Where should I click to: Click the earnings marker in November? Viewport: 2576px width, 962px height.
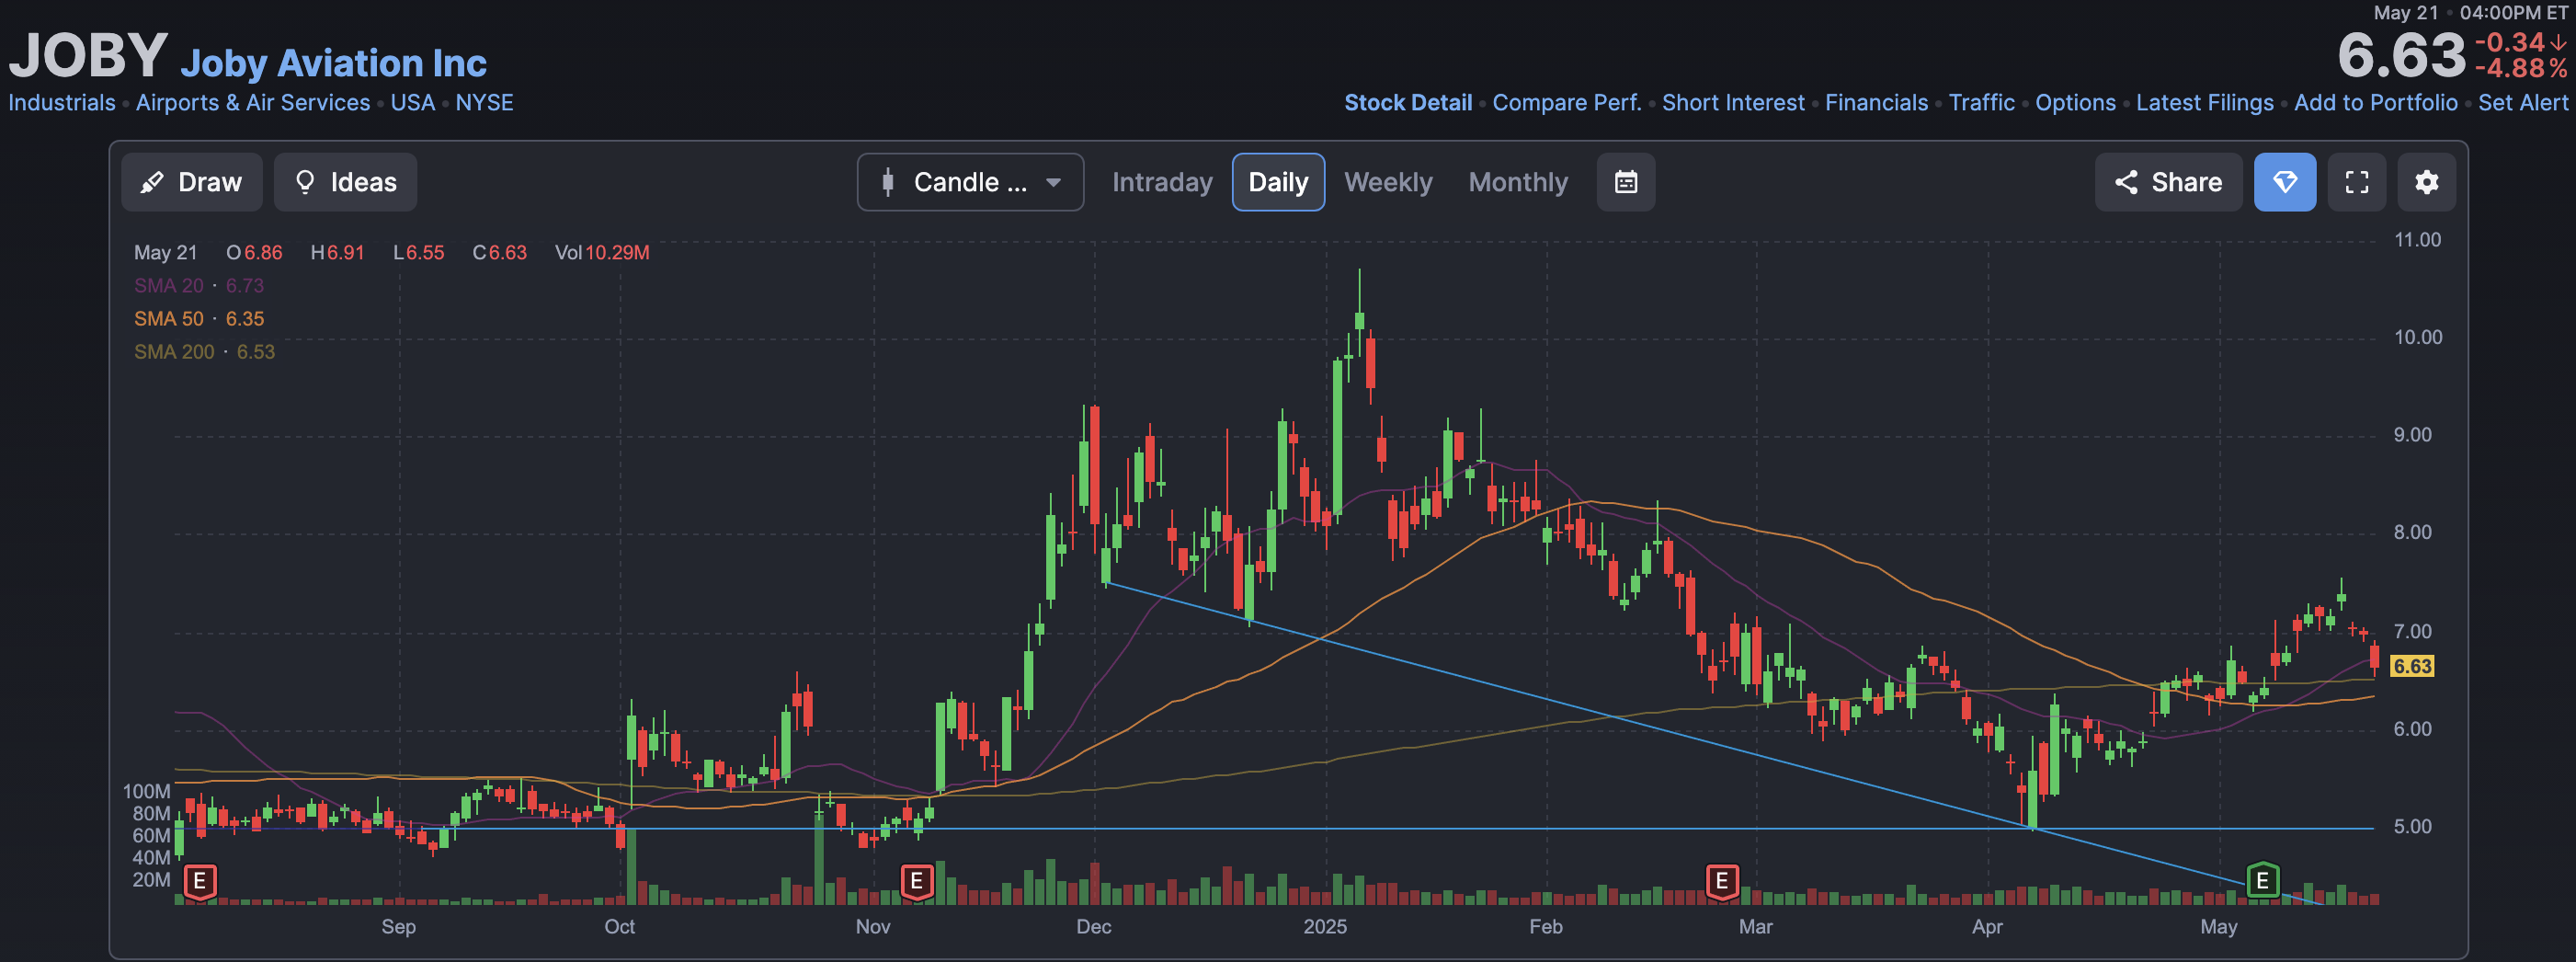916,881
